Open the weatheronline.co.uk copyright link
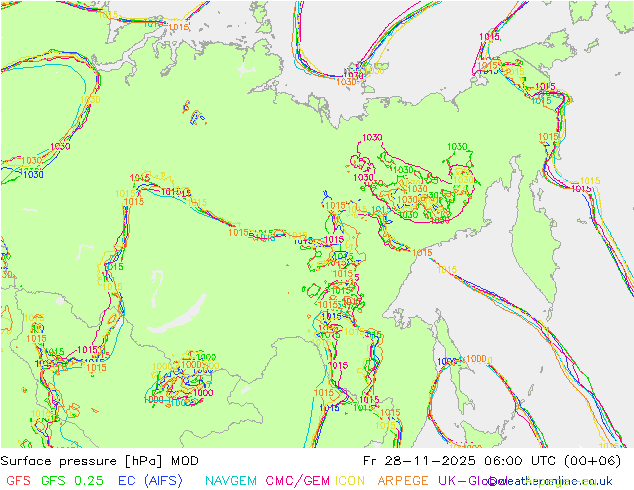Screen dimensions: 634x490 point(551,481)
